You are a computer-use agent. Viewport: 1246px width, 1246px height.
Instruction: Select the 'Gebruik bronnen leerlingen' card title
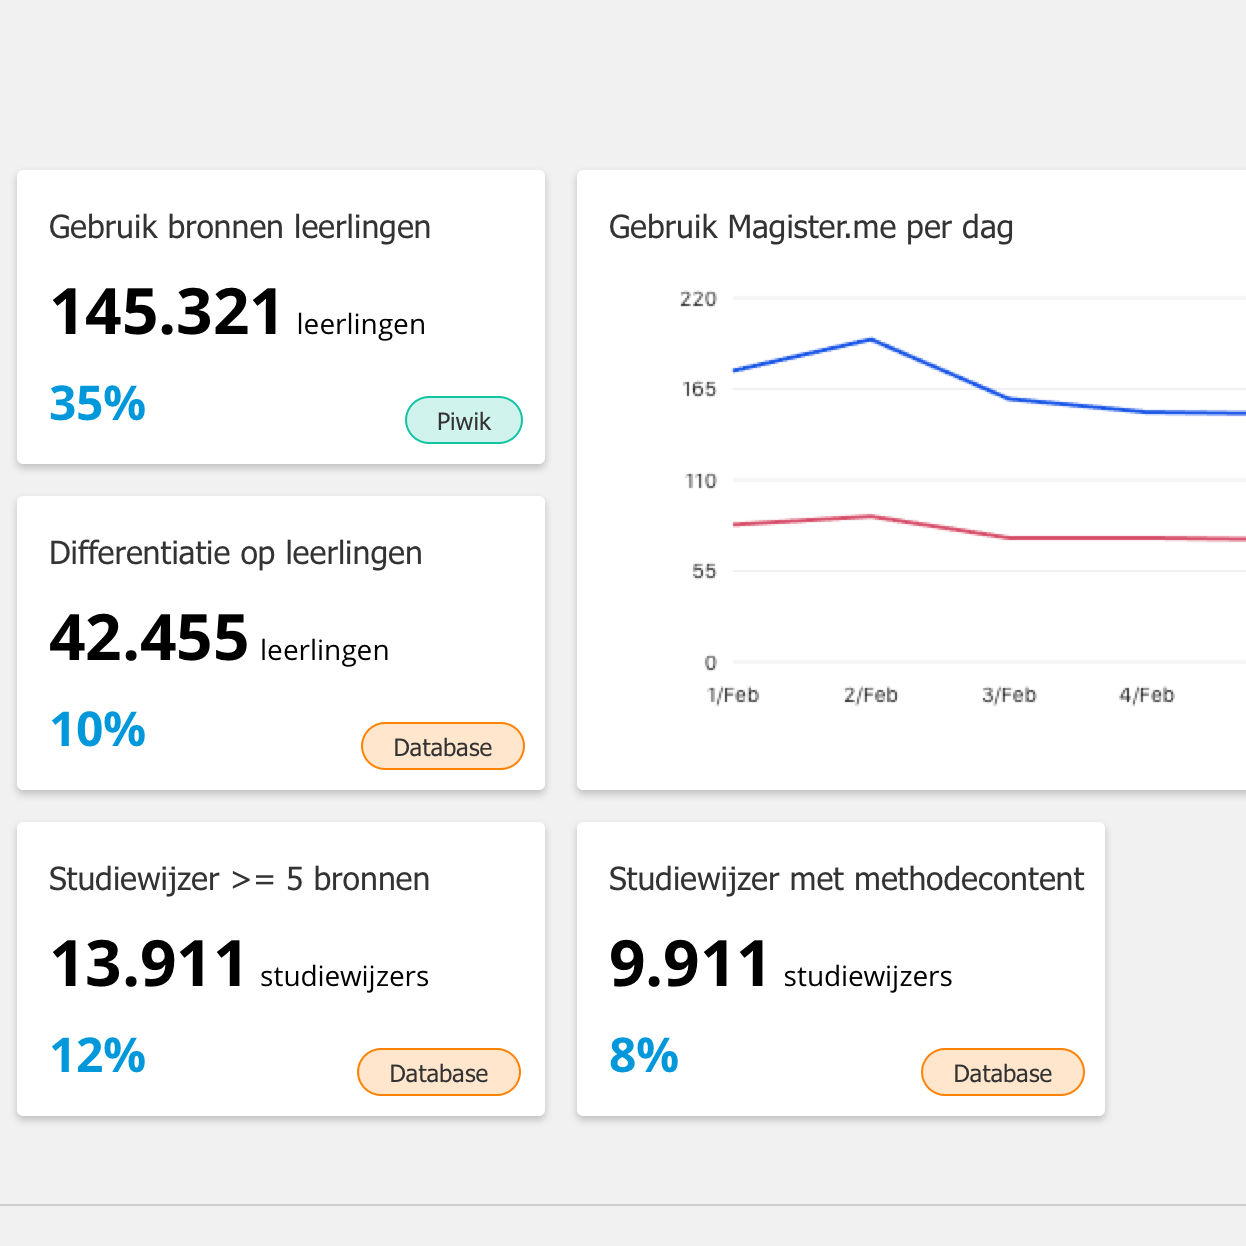tap(240, 227)
